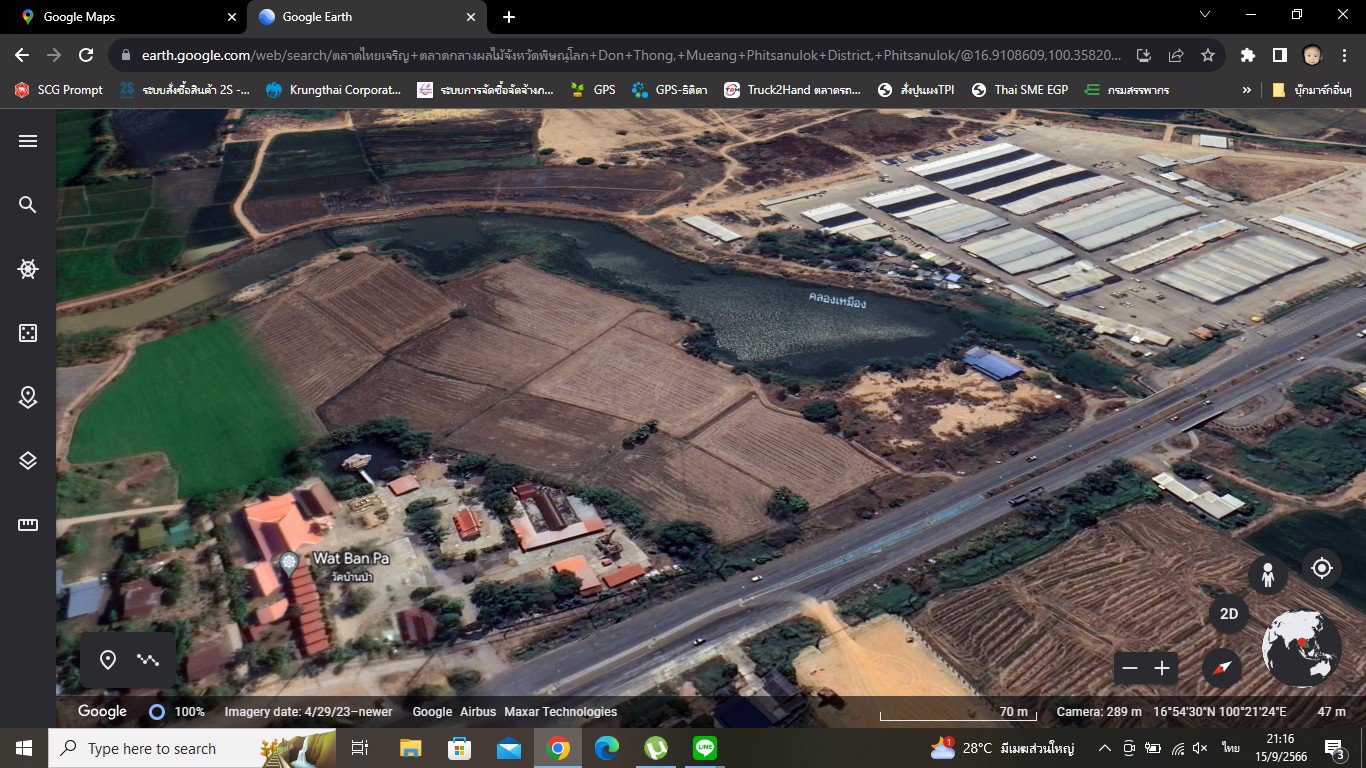Screen dimensions: 1366x768
Task: Open the Chrome tab search dropdown
Action: (1205, 15)
